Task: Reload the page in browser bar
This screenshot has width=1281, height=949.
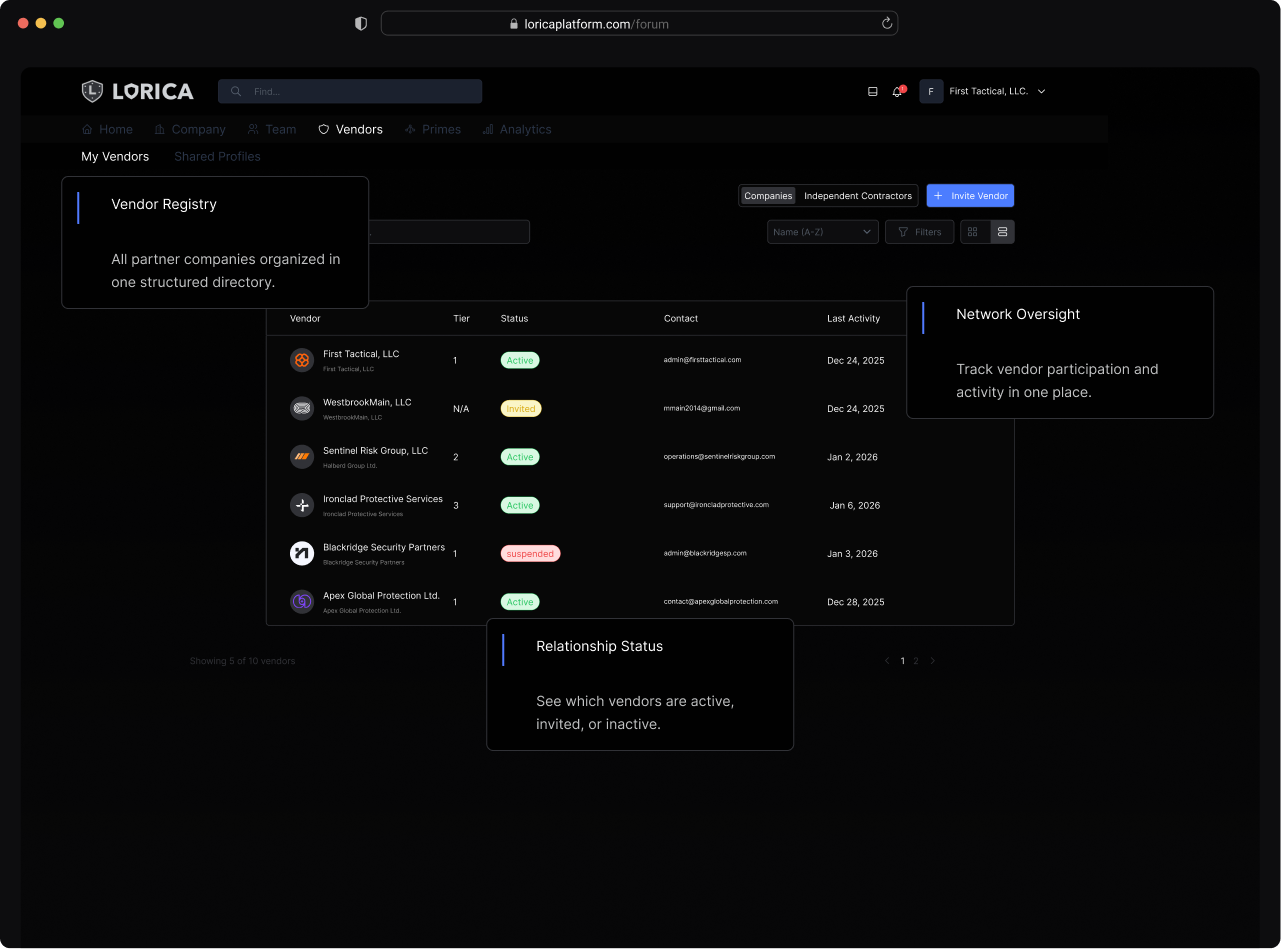Action: point(886,24)
